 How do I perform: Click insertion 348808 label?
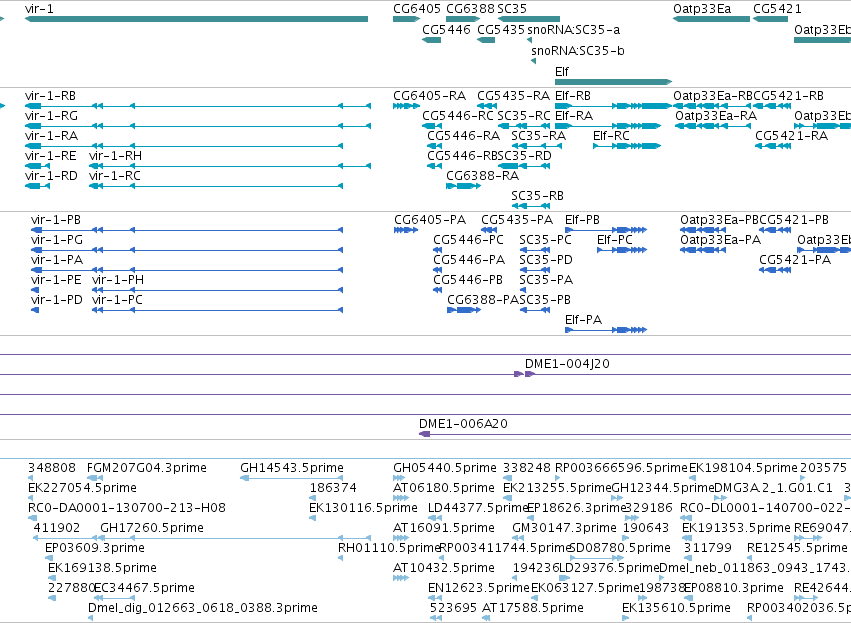pyautogui.click(x=52, y=468)
